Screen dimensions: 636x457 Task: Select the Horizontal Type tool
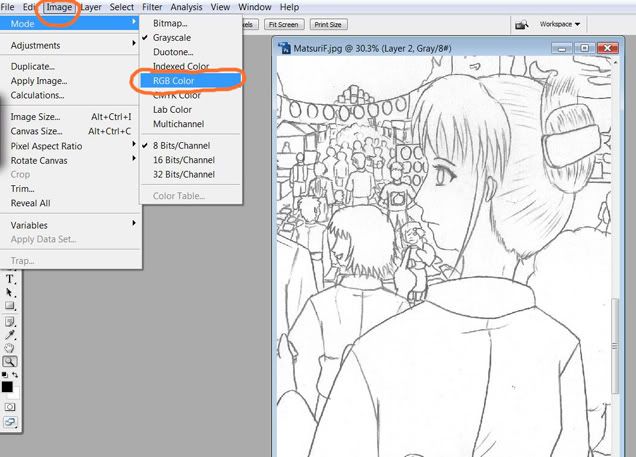tap(10, 279)
